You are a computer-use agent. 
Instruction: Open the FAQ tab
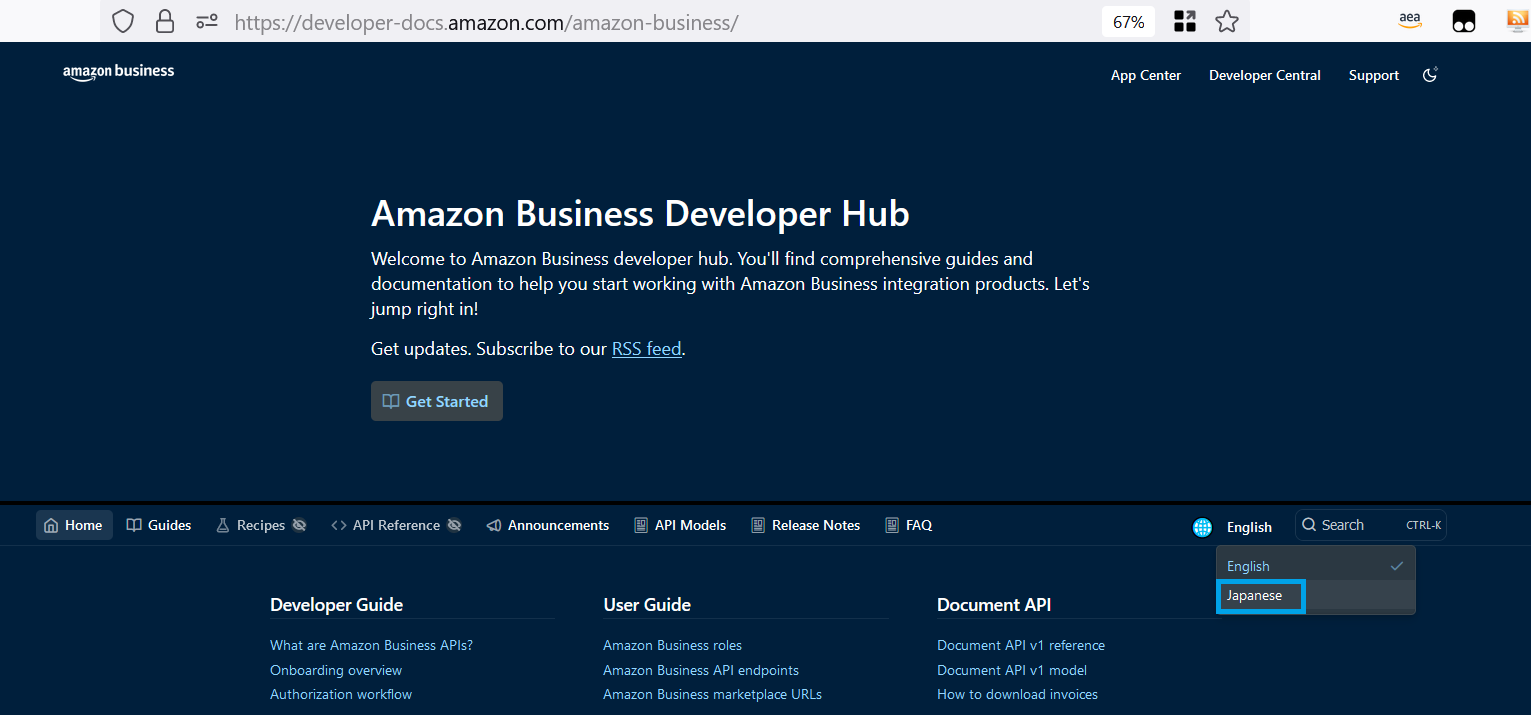(909, 525)
